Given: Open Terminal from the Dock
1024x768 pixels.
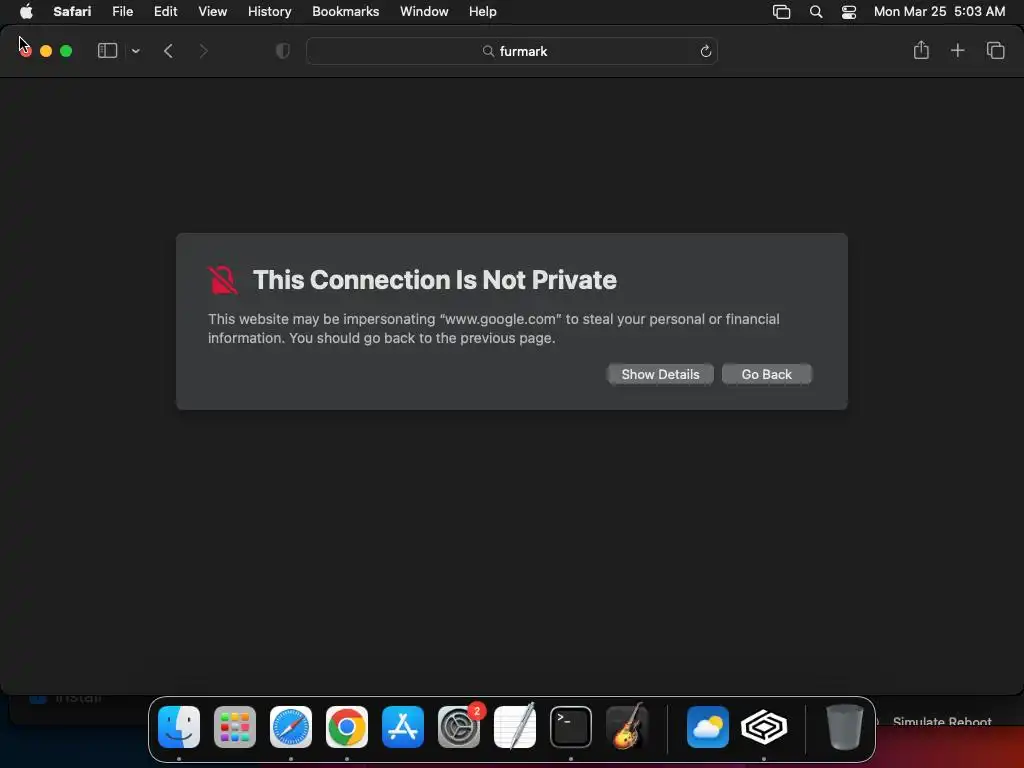Looking at the screenshot, I should click(x=571, y=726).
